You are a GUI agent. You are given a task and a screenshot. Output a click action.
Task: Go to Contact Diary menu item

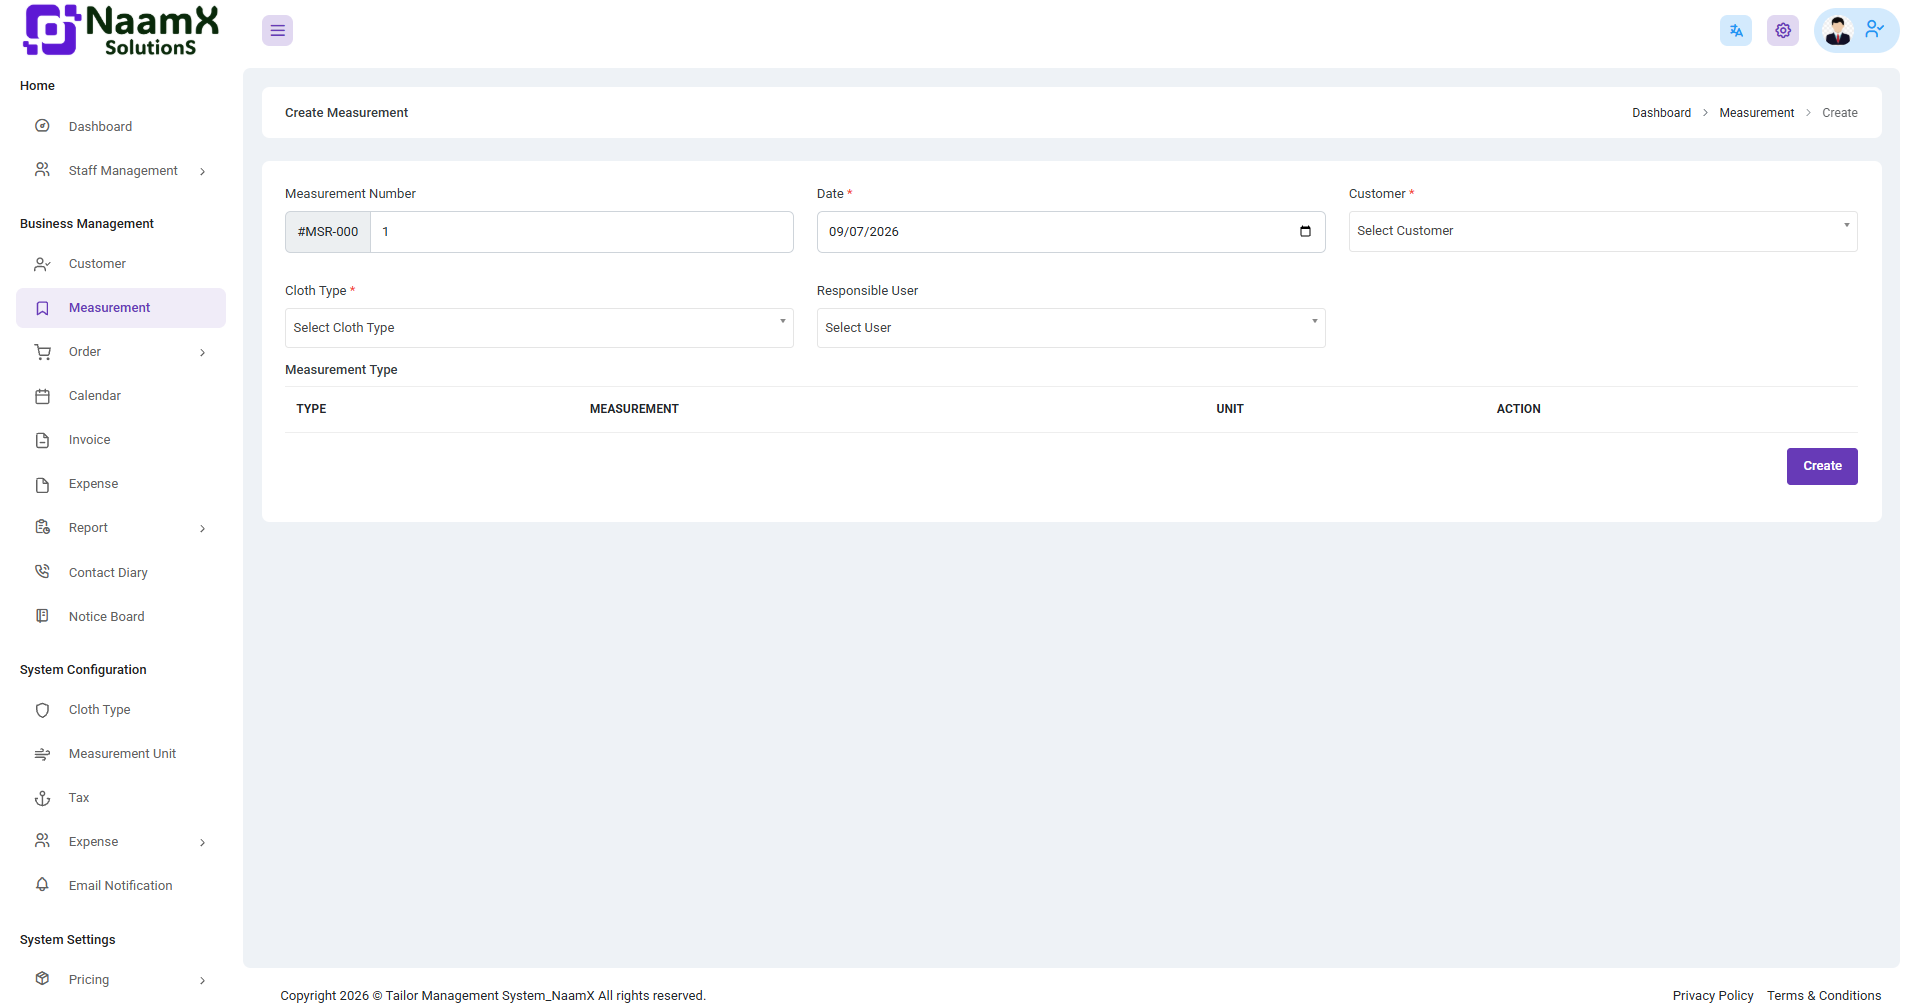point(121,572)
